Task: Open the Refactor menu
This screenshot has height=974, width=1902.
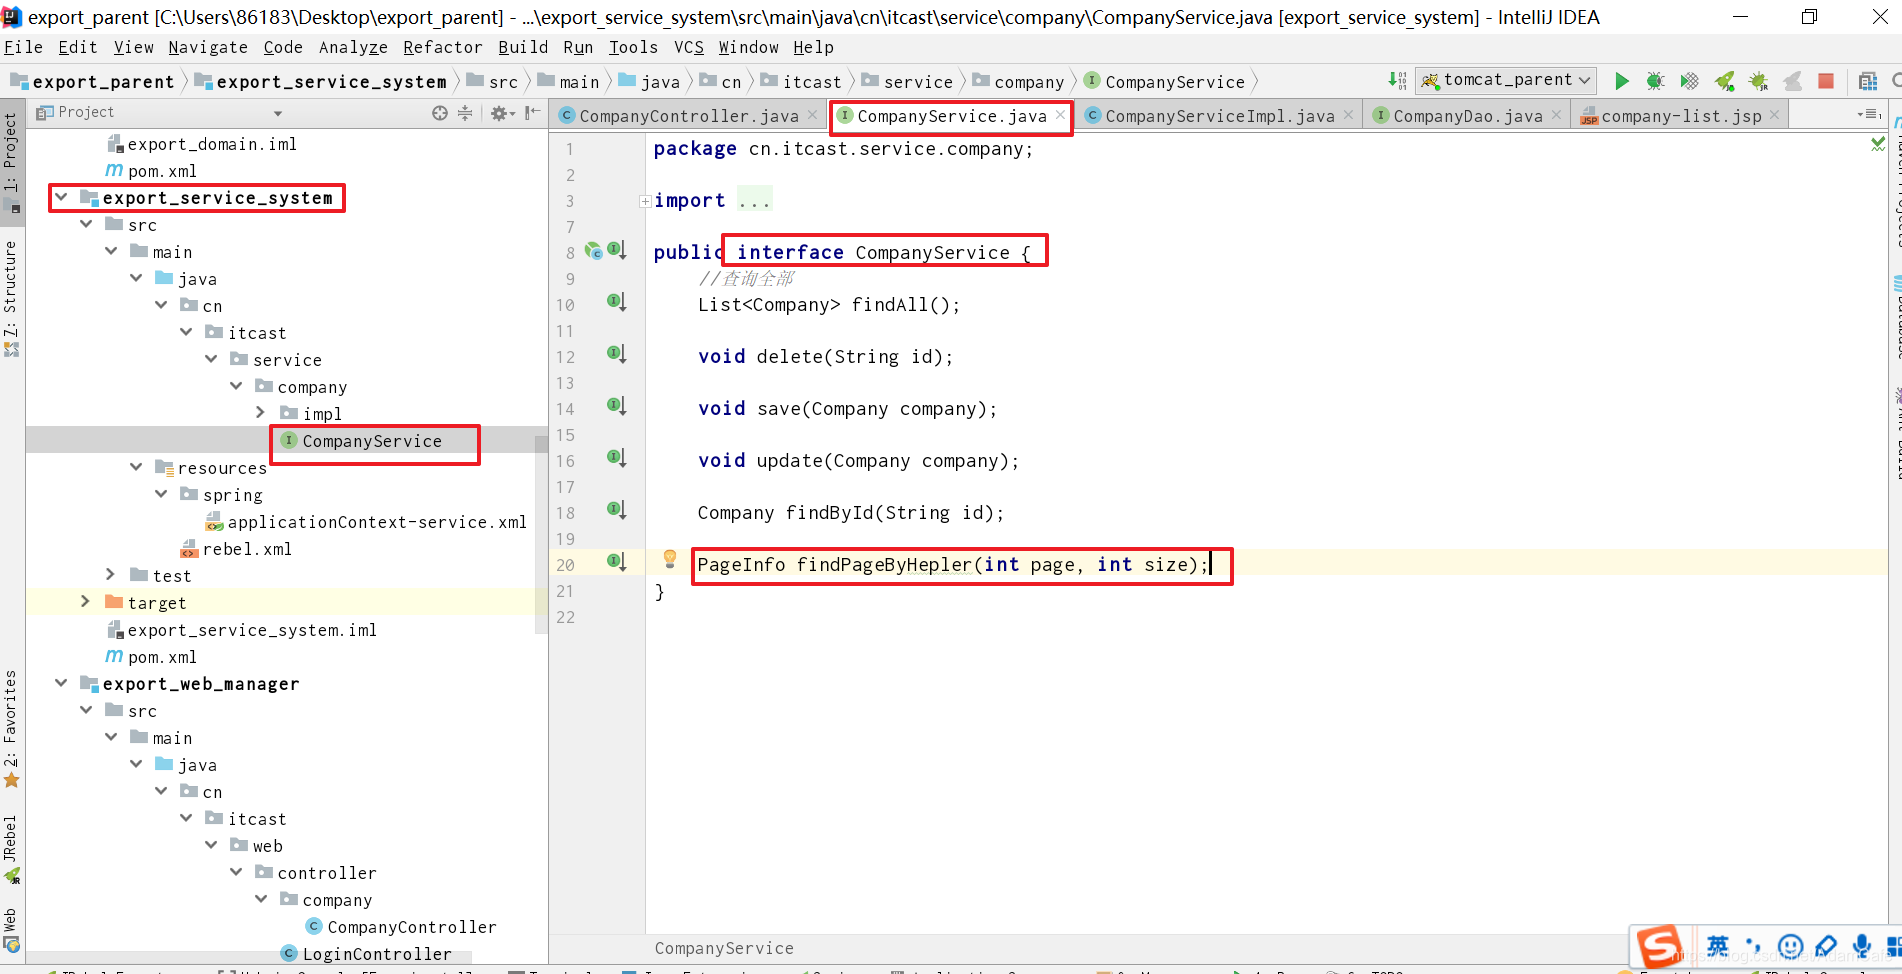Action: tap(443, 47)
